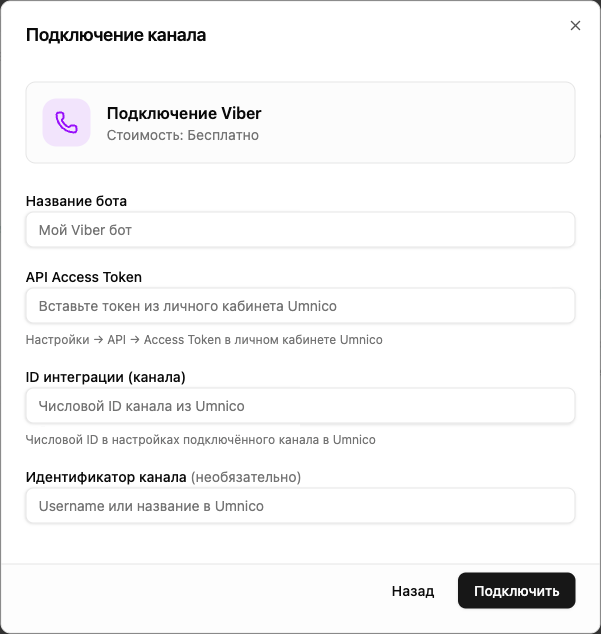Click the 'Подключение Viber' heading
Image resolution: width=601 pixels, height=634 pixels.
184,113
